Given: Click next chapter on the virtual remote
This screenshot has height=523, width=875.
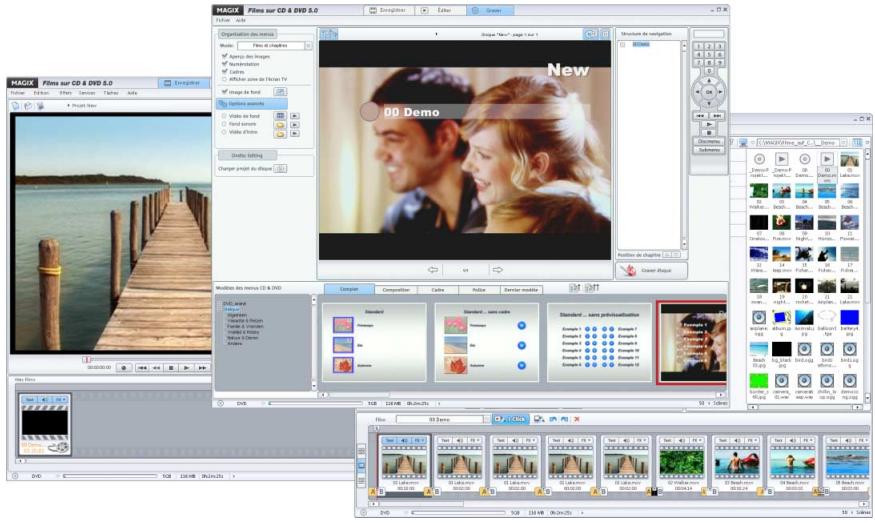Looking at the screenshot, I should point(717,116).
